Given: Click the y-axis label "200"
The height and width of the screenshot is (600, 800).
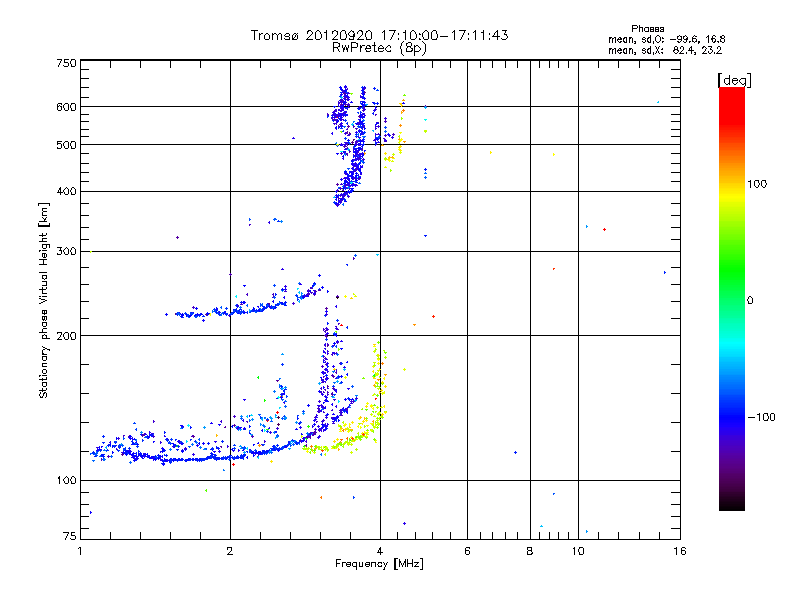Looking at the screenshot, I should tap(66, 336).
